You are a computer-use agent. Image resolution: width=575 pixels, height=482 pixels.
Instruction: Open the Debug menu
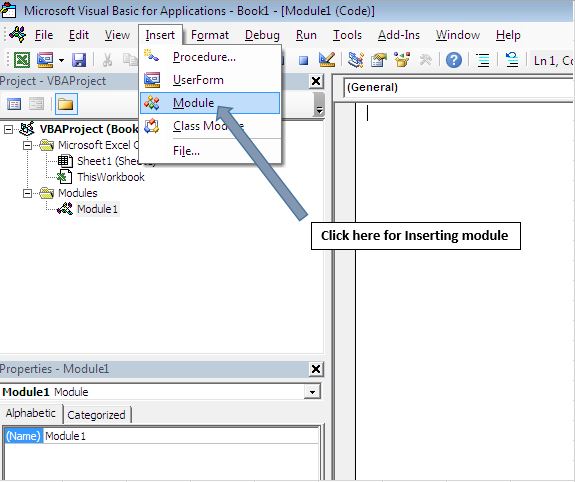(262, 35)
